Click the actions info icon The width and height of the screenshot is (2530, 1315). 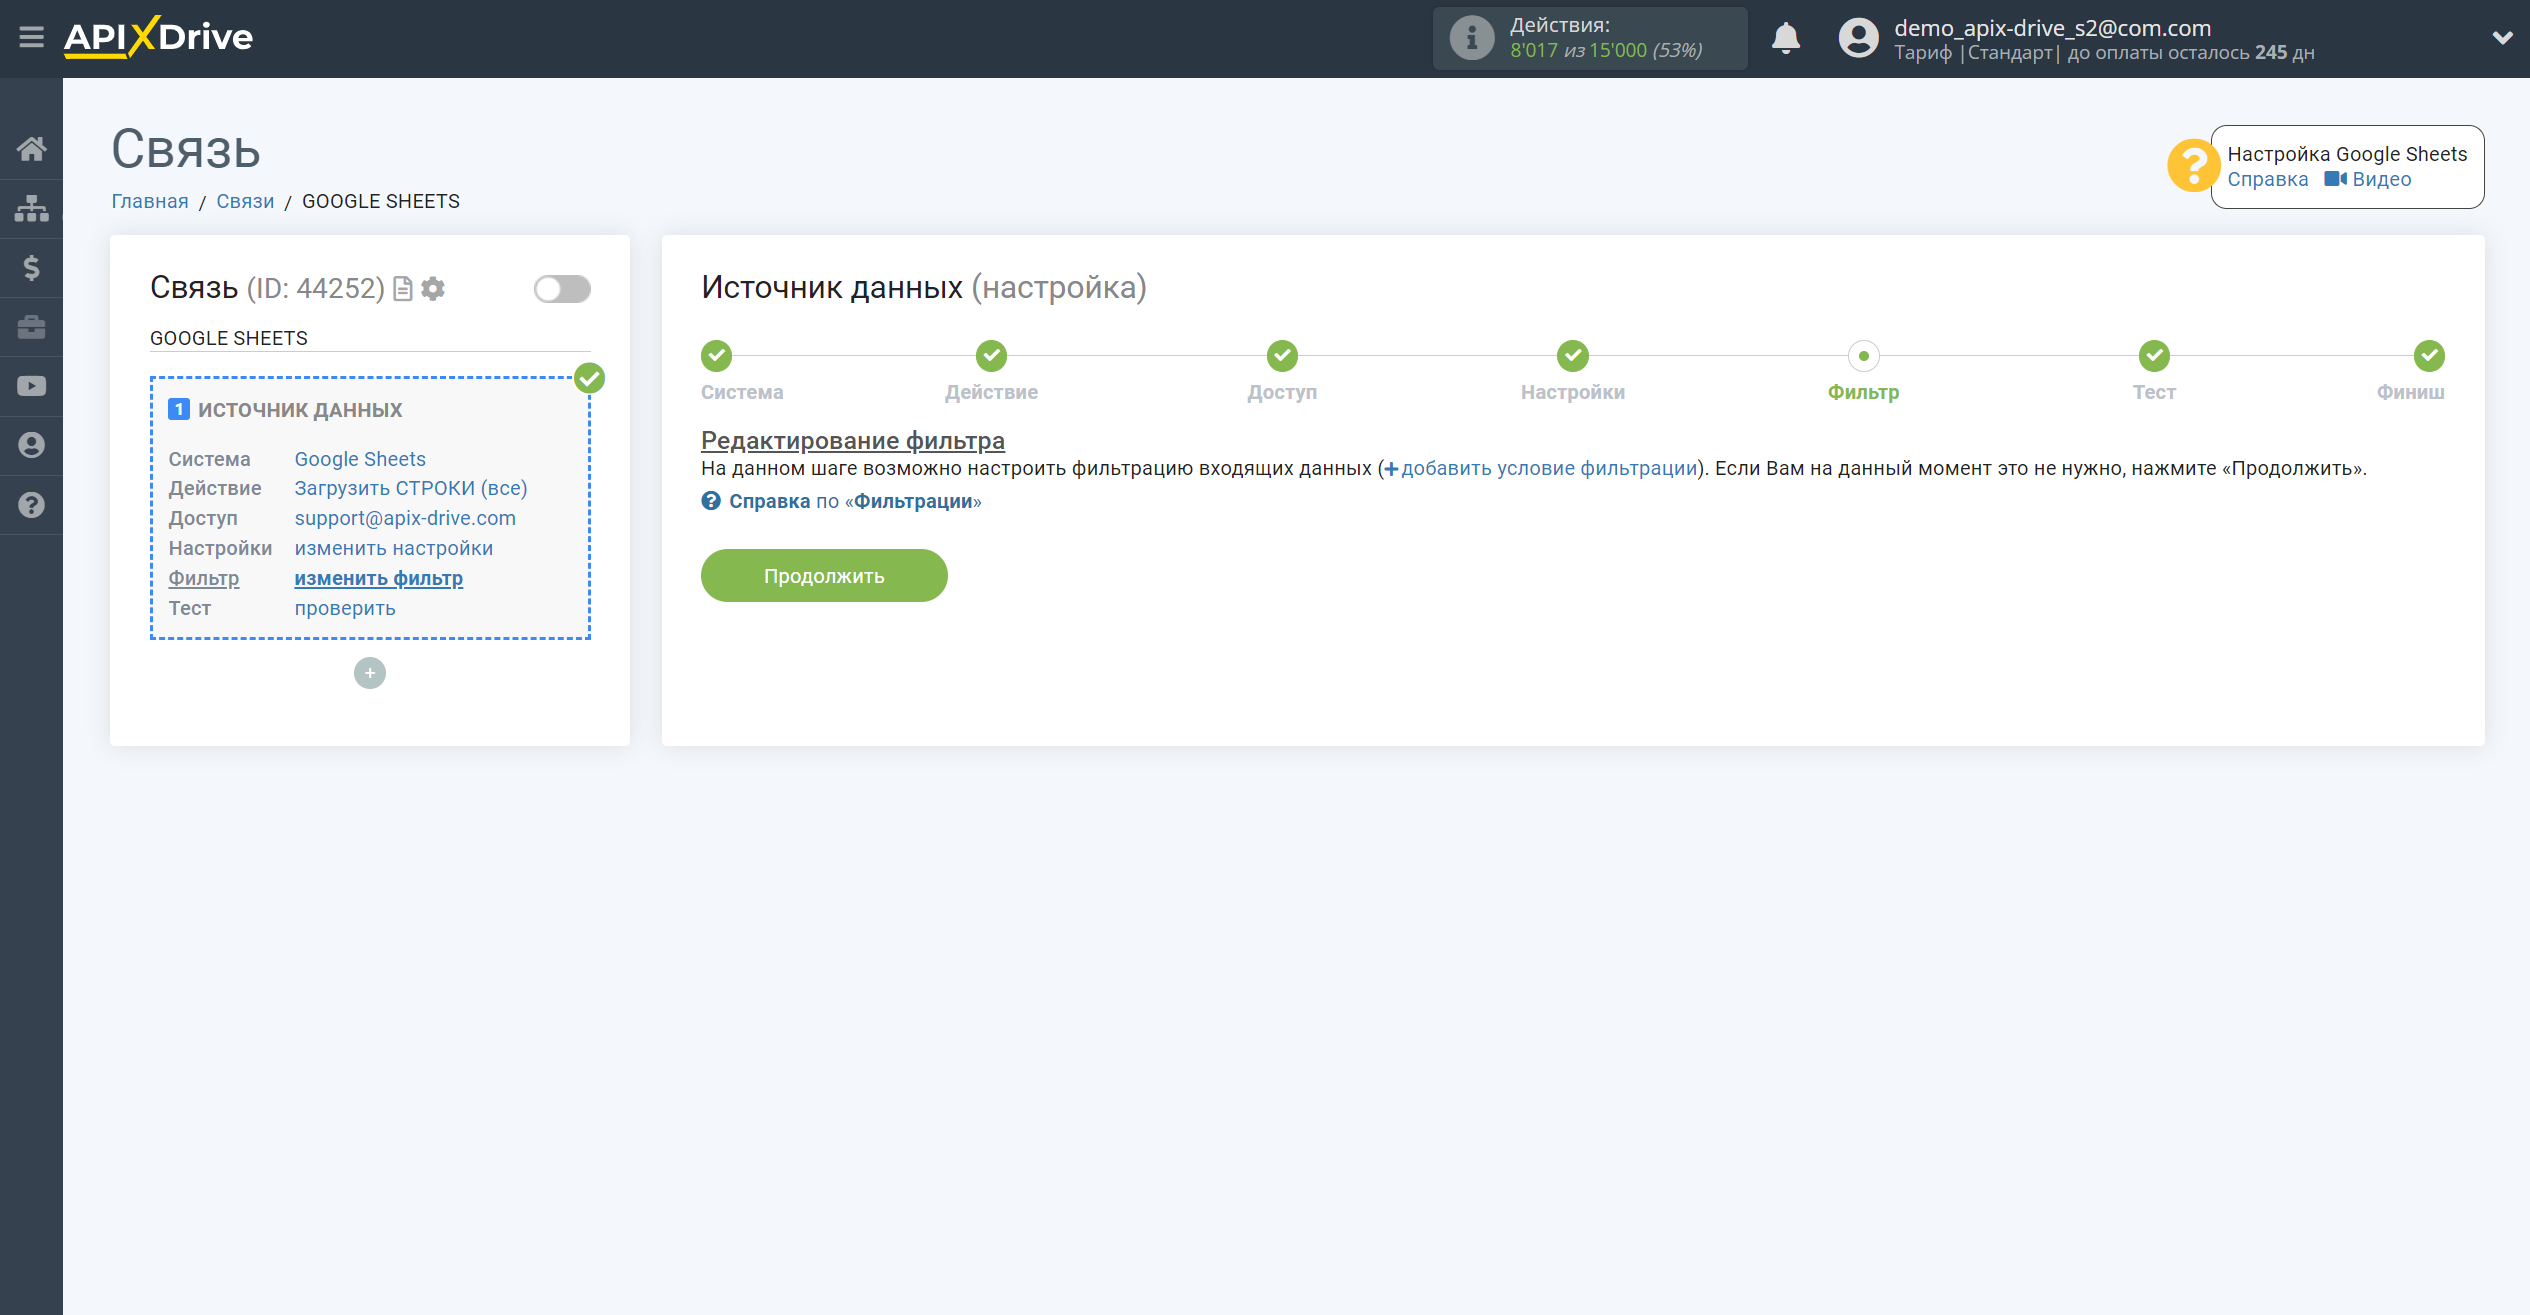click(1471, 38)
